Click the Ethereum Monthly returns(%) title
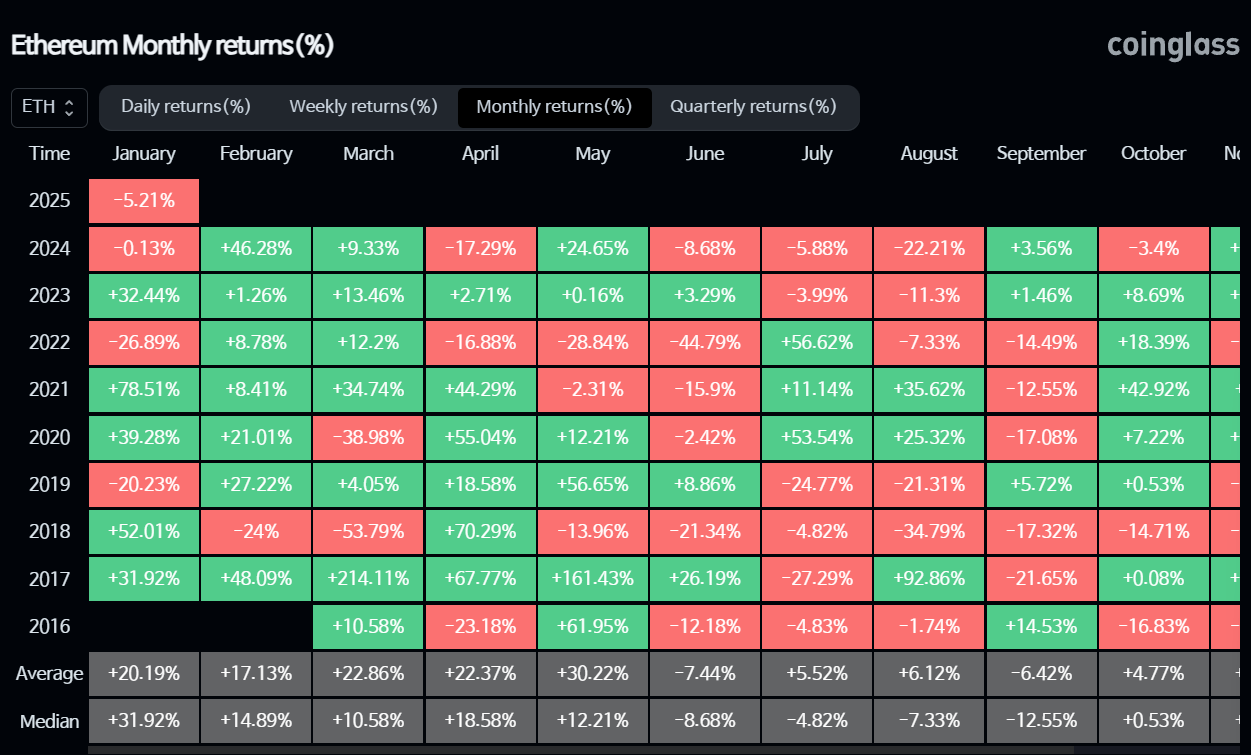Screen dimensions: 1251x755 click(x=172, y=46)
